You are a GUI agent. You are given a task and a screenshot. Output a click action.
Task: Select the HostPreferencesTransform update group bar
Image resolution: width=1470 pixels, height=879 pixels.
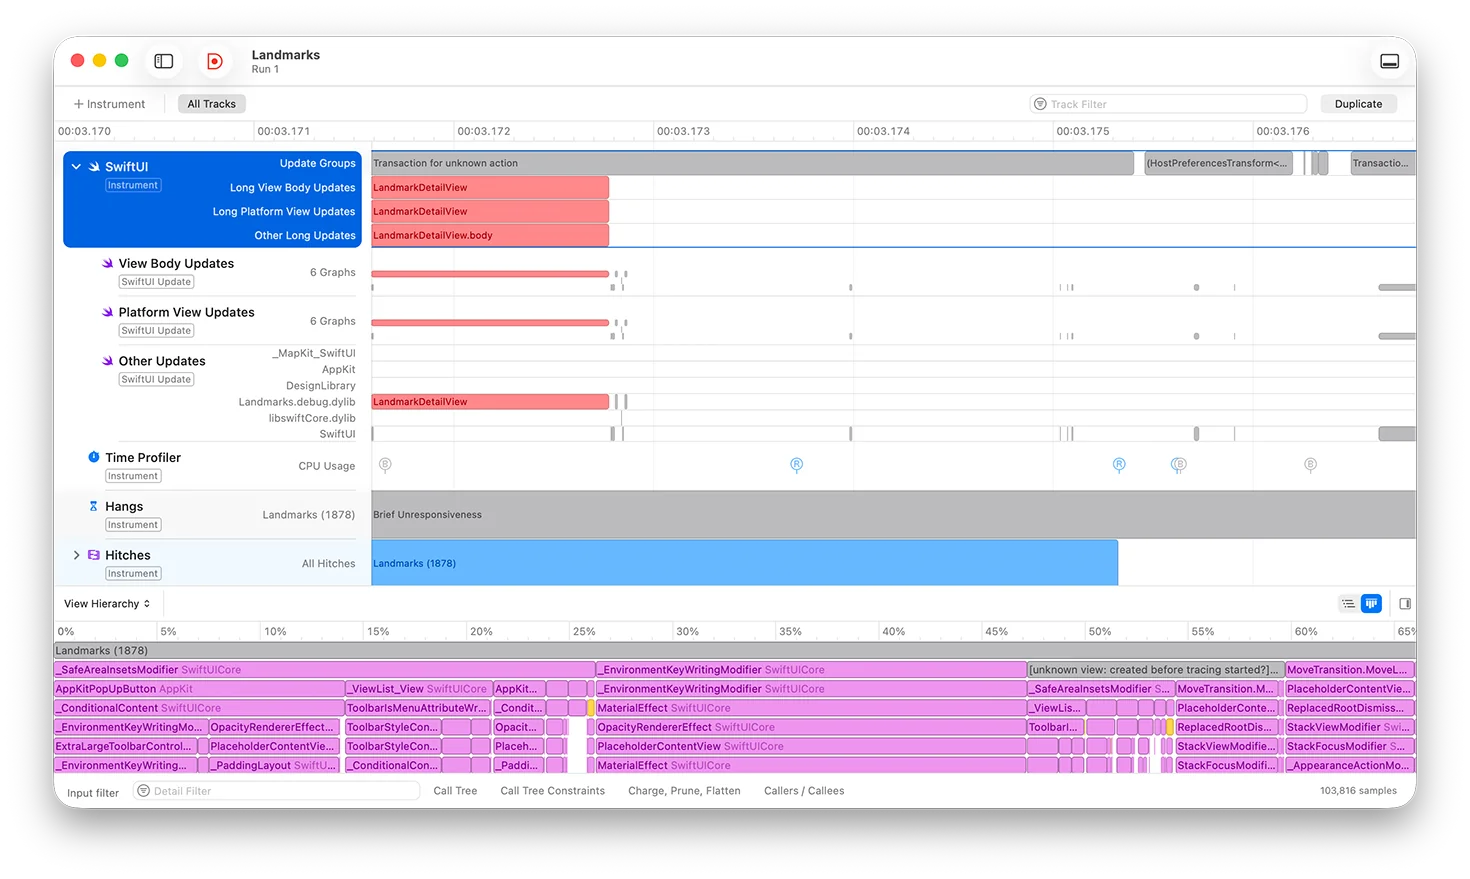coord(1218,163)
